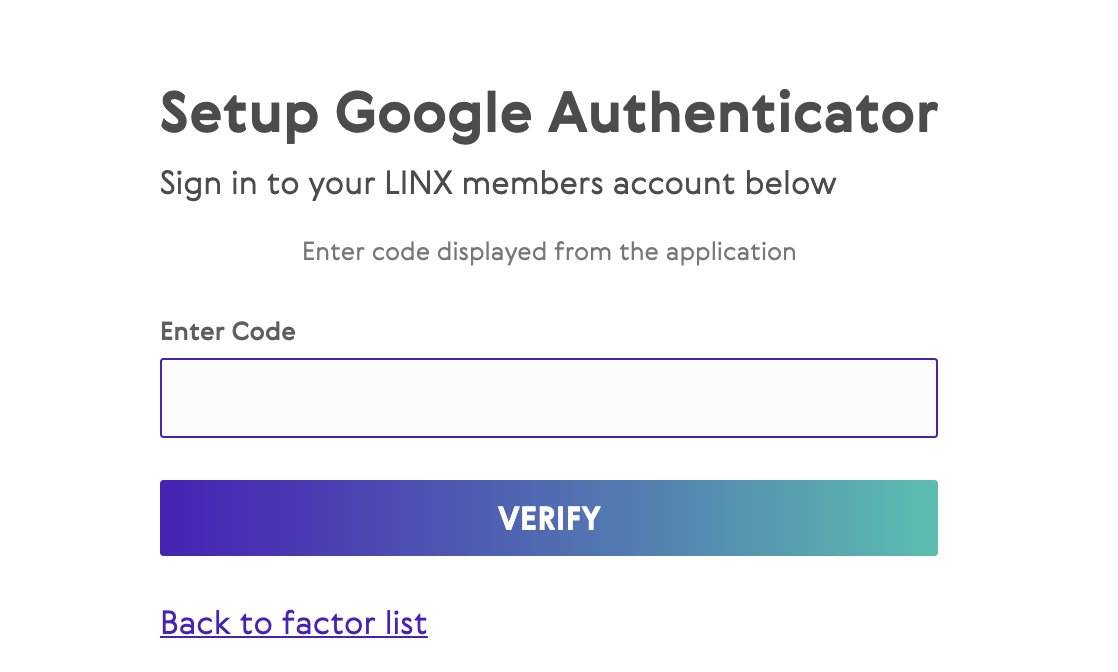Click the word Authenticator in the heading
Viewport: 1118px width, 672px height.
tap(743, 114)
